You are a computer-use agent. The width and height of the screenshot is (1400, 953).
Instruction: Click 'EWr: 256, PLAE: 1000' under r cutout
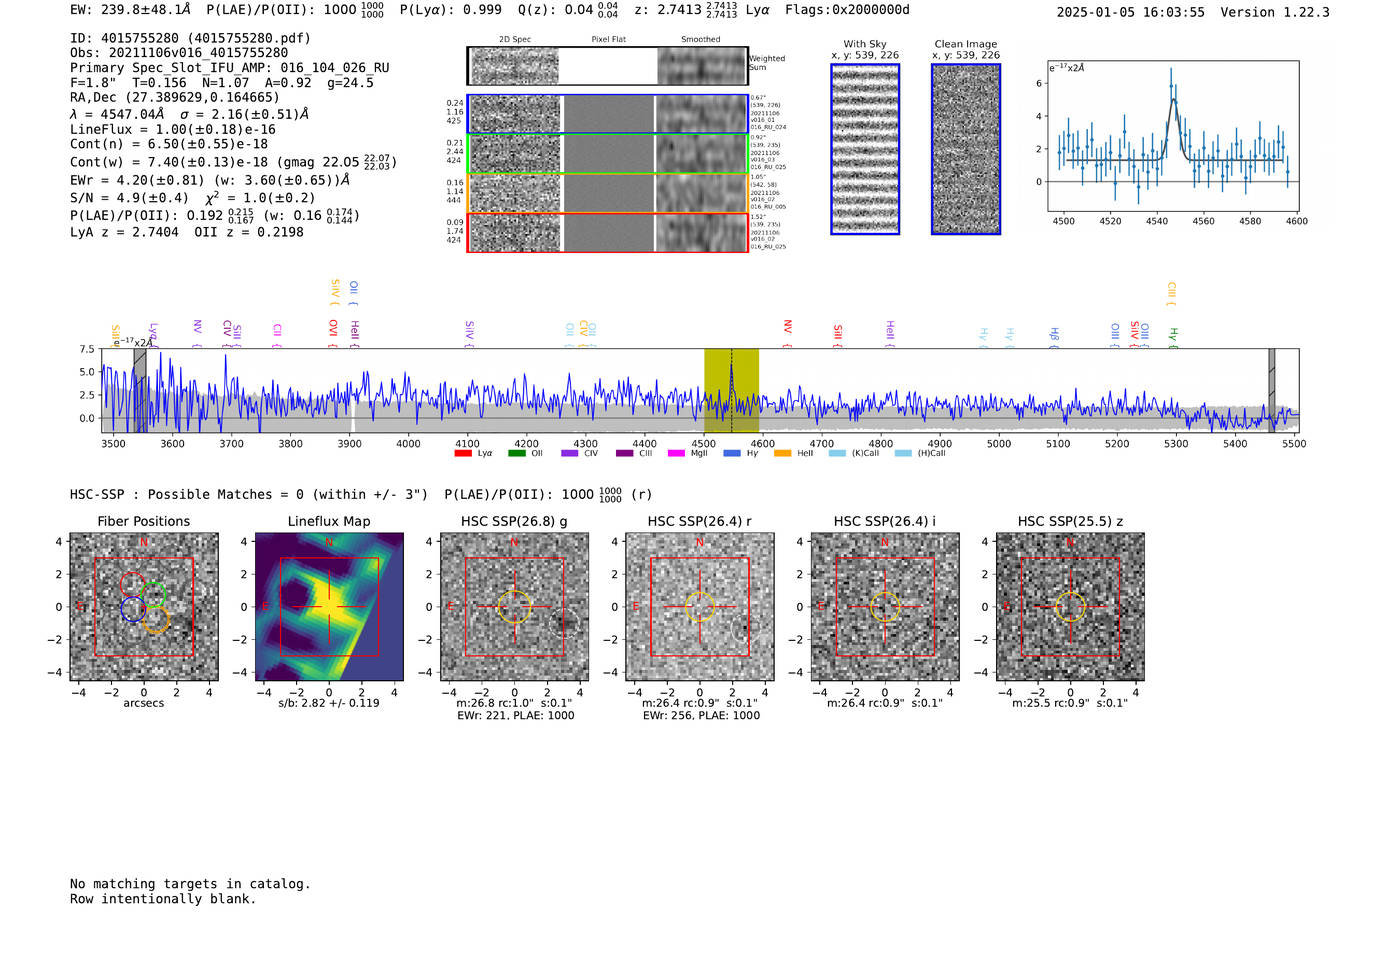tap(701, 716)
